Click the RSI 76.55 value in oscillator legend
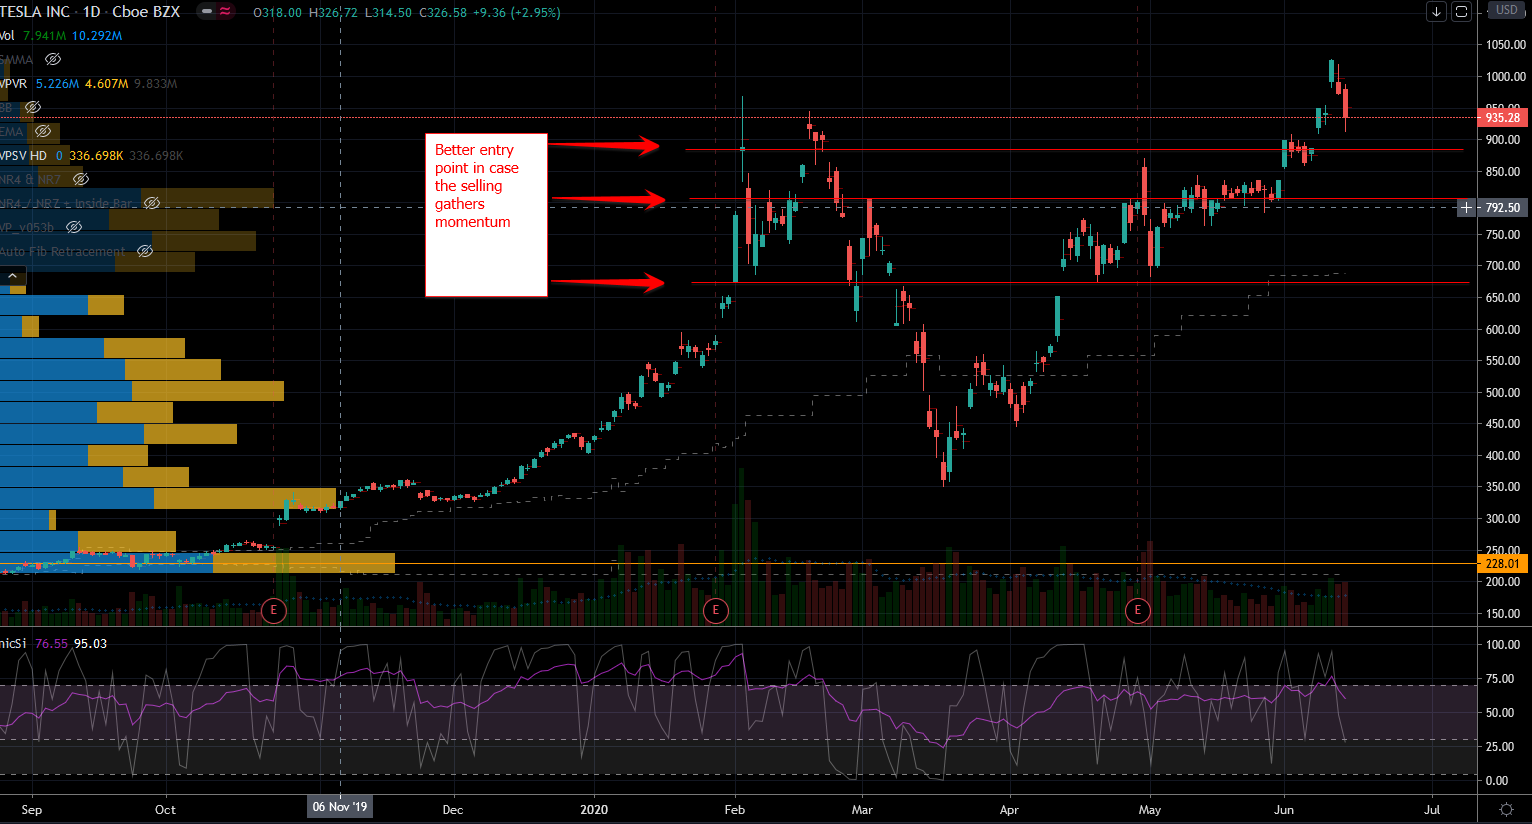 (x=52, y=644)
